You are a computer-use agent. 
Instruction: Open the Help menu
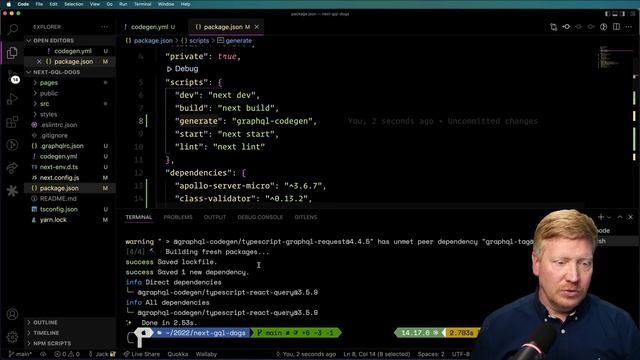(185, 4)
